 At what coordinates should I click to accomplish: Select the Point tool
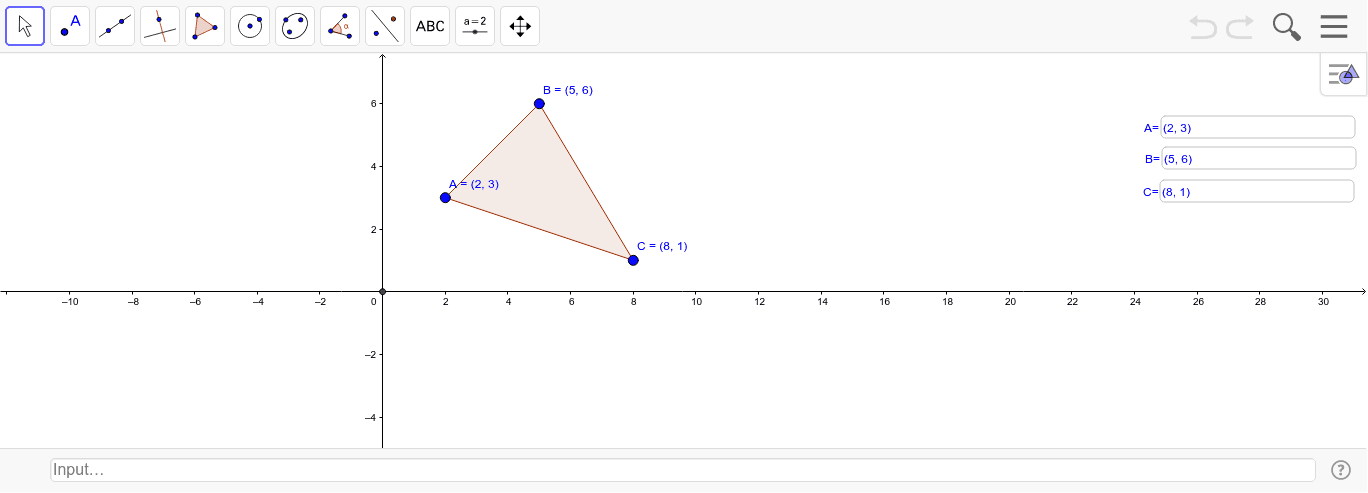(70, 26)
